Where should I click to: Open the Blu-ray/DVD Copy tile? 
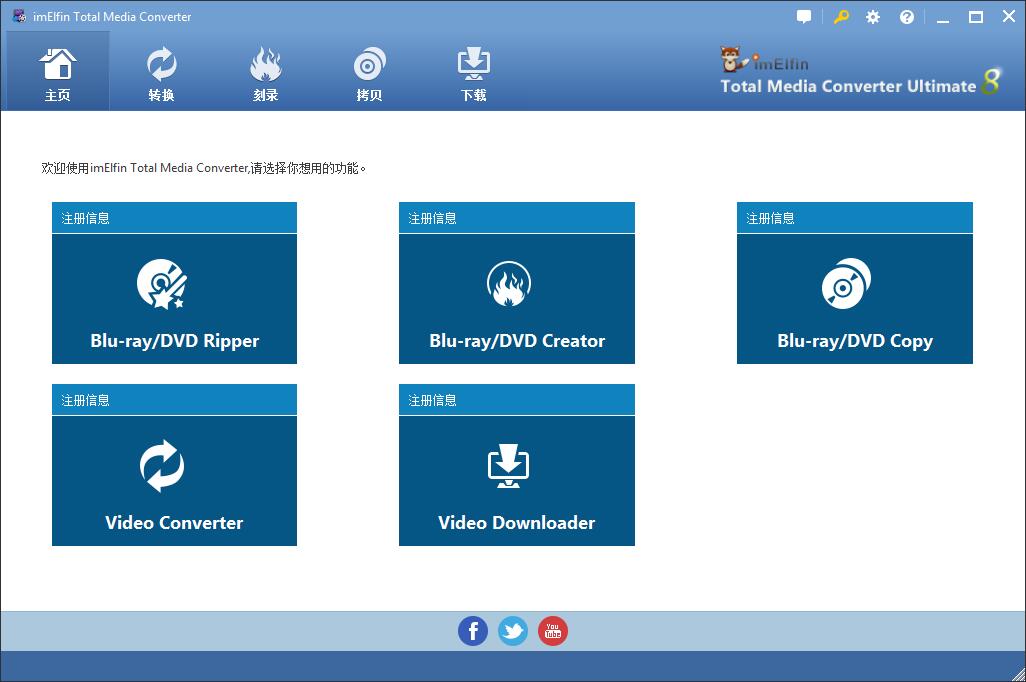point(854,299)
